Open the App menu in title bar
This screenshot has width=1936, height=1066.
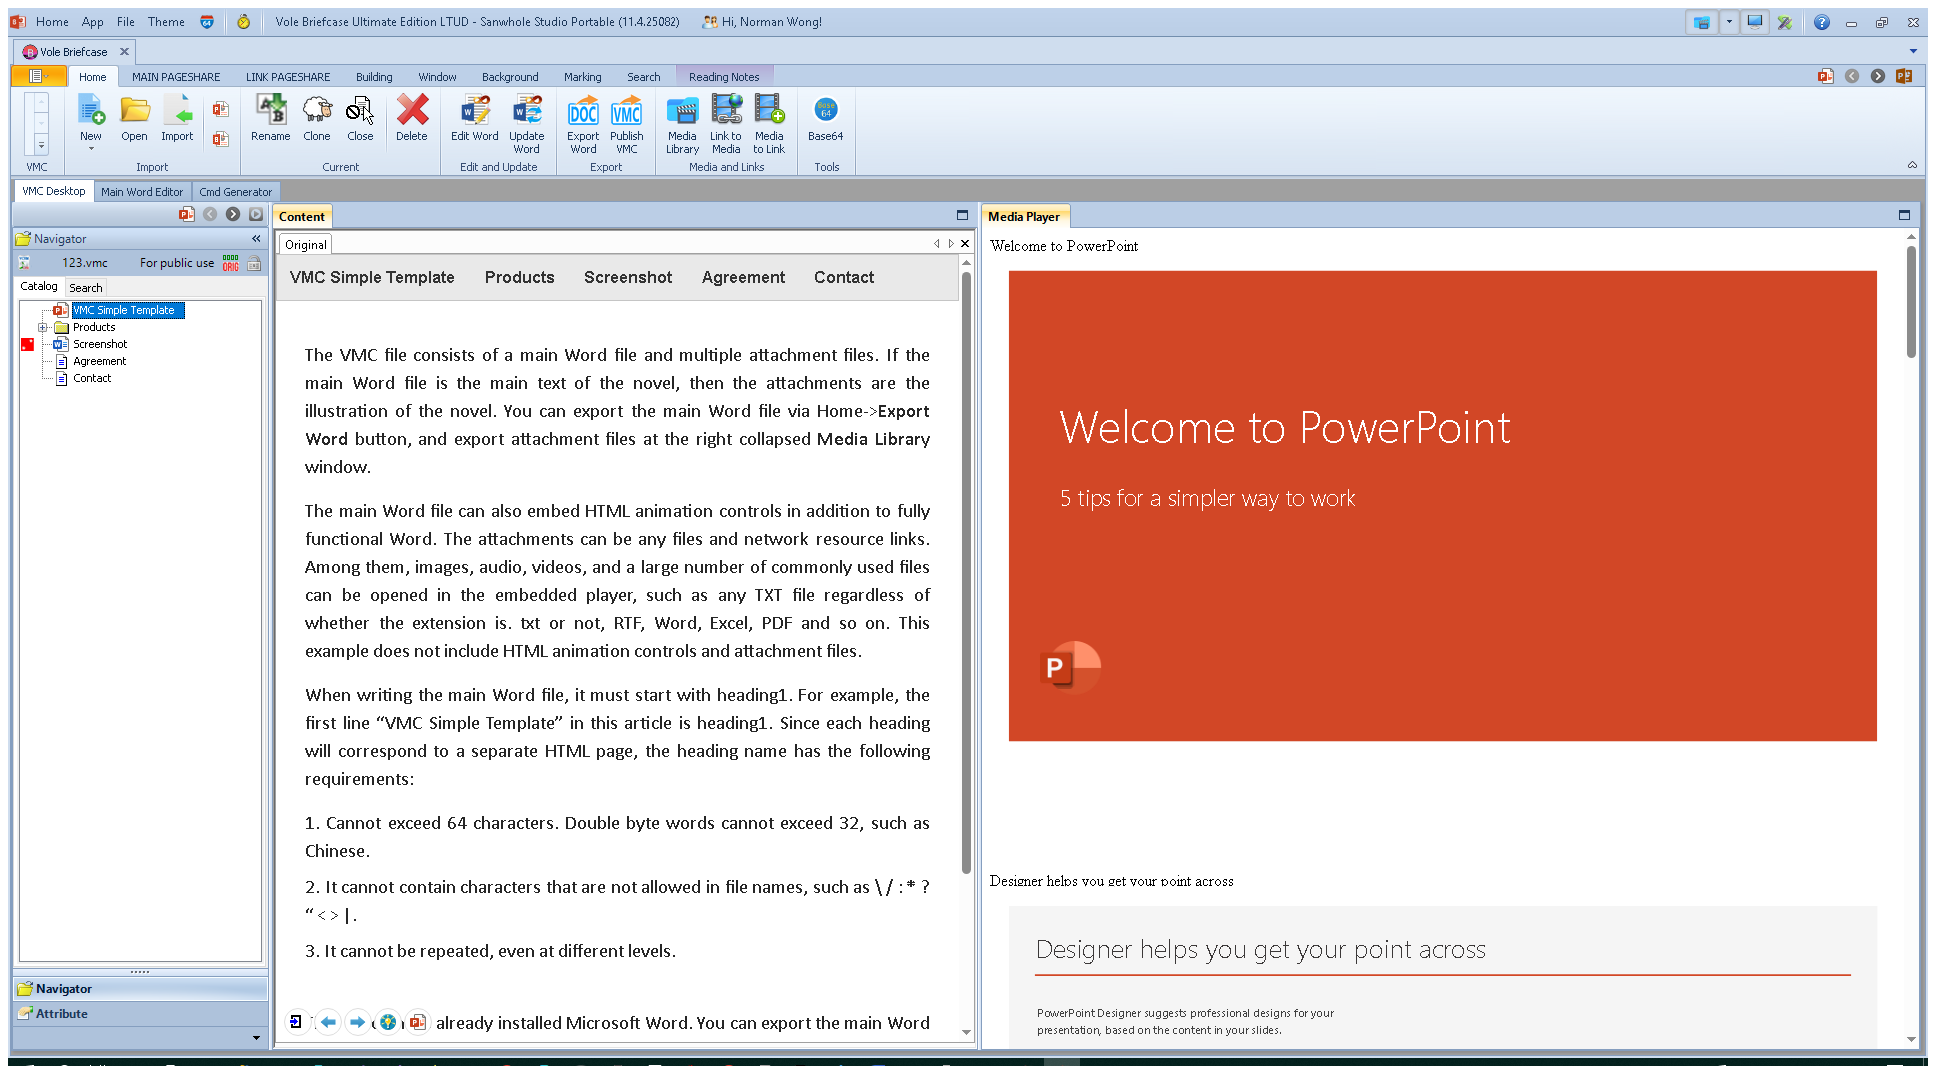pyautogui.click(x=93, y=22)
